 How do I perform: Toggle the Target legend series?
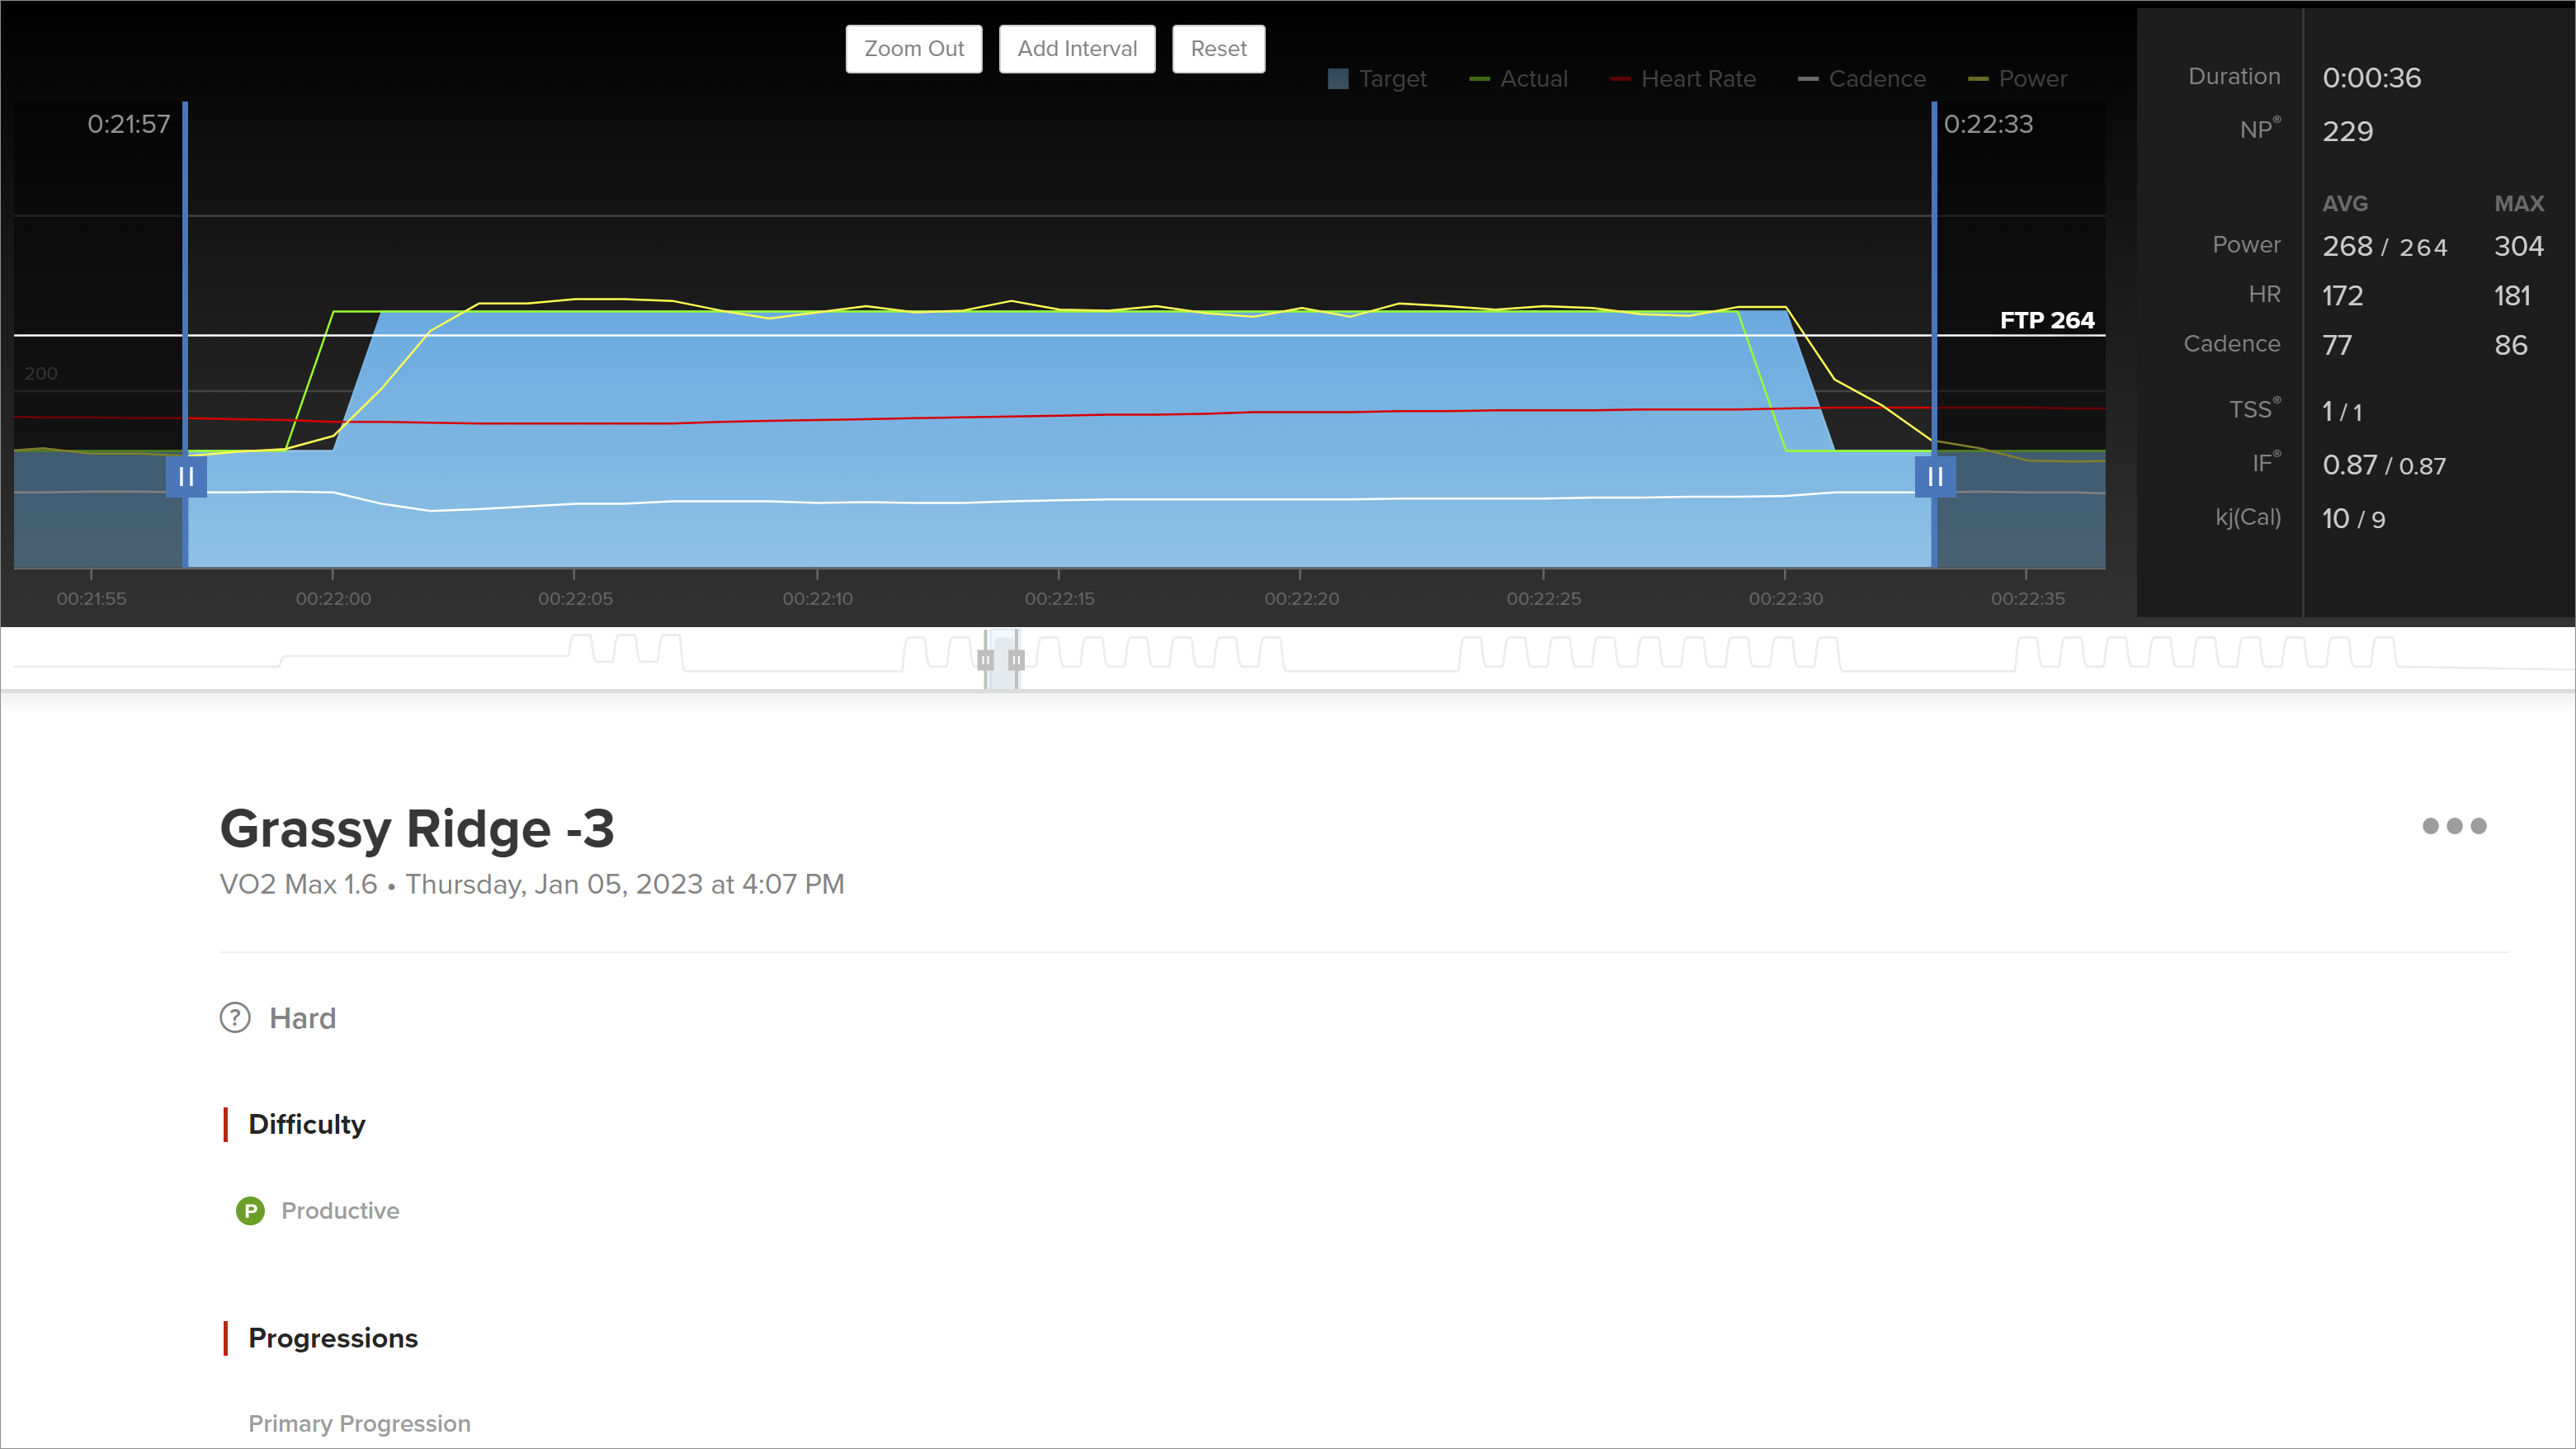tap(1377, 79)
